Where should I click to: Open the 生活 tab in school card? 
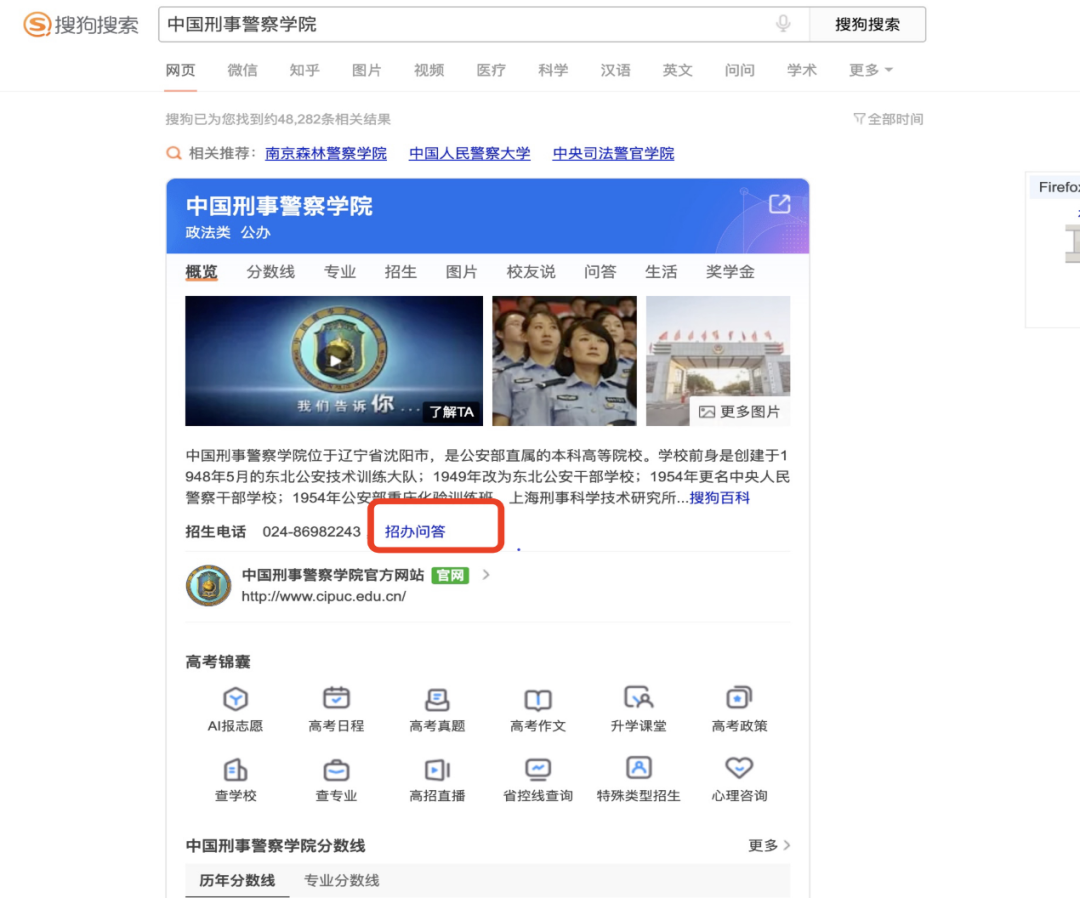[x=661, y=272]
